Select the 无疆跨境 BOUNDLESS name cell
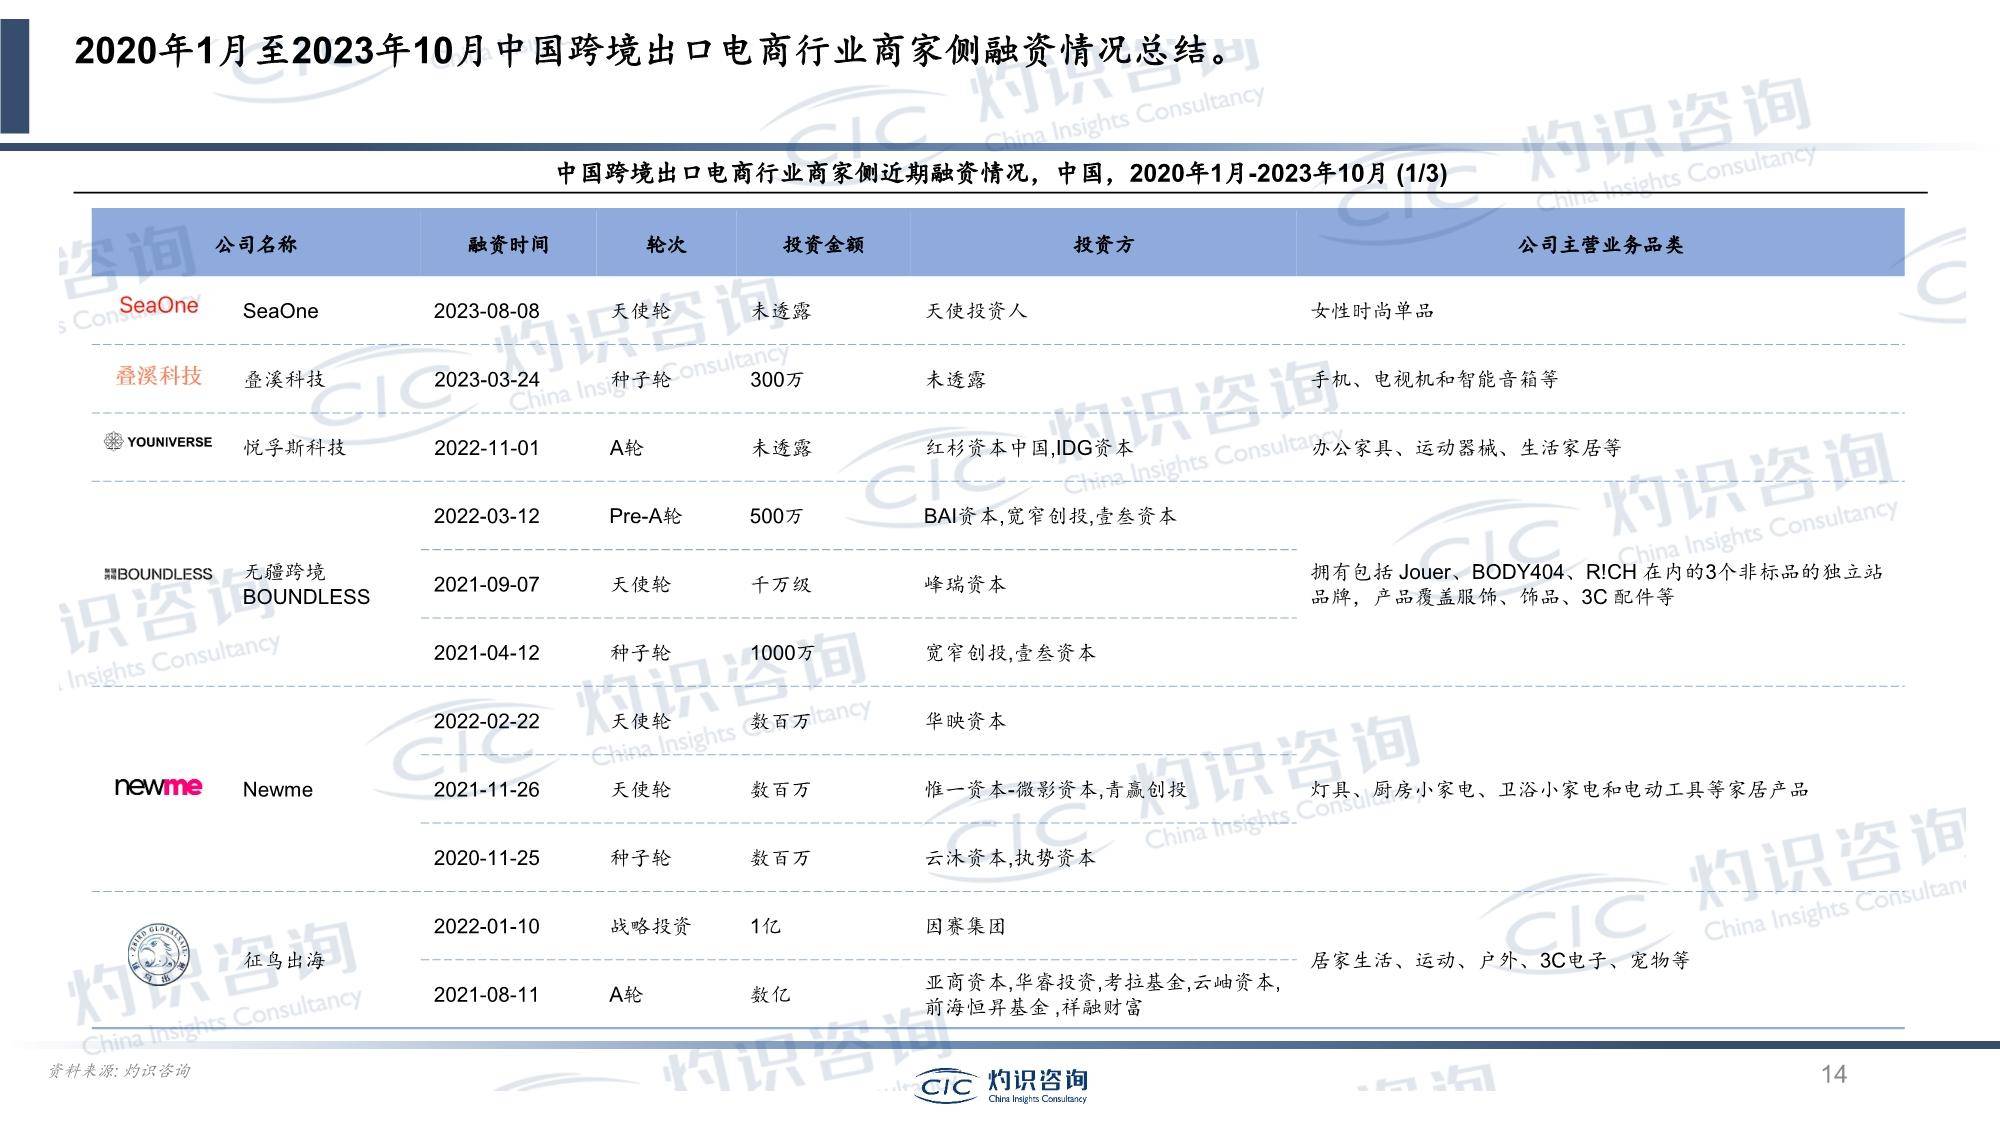 [306, 584]
